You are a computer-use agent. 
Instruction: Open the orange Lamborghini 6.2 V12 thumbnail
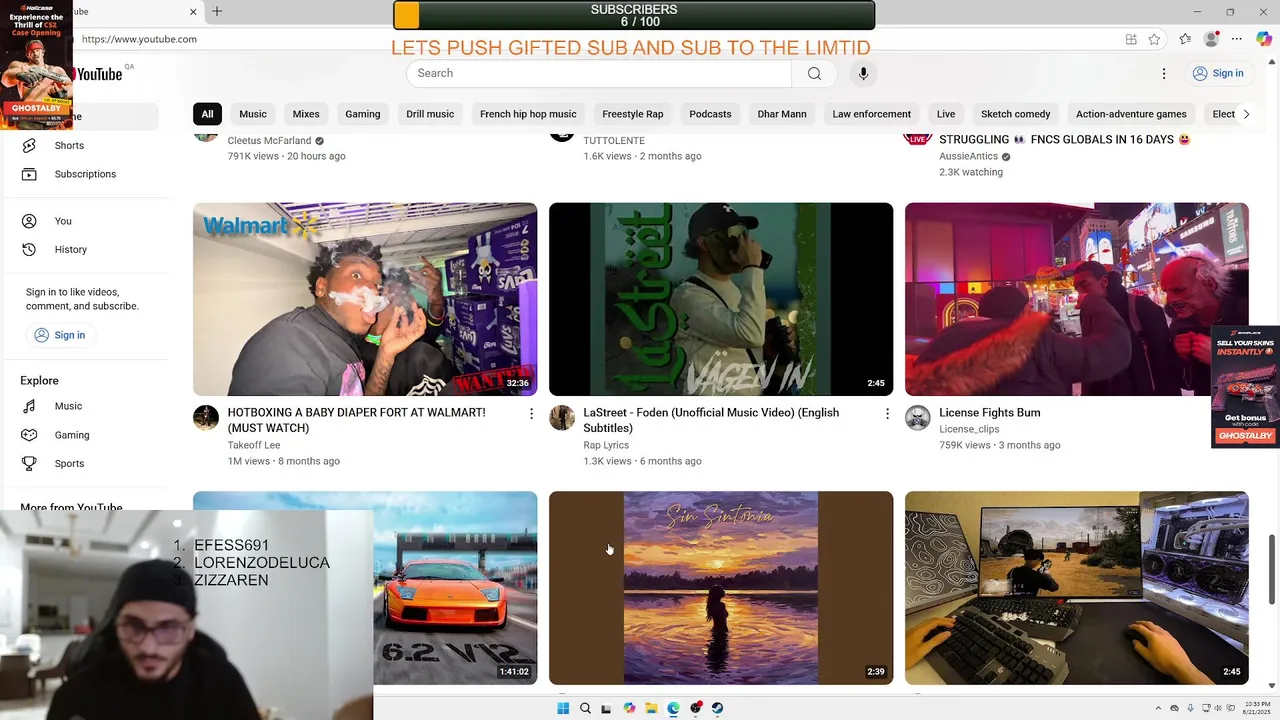click(x=455, y=588)
